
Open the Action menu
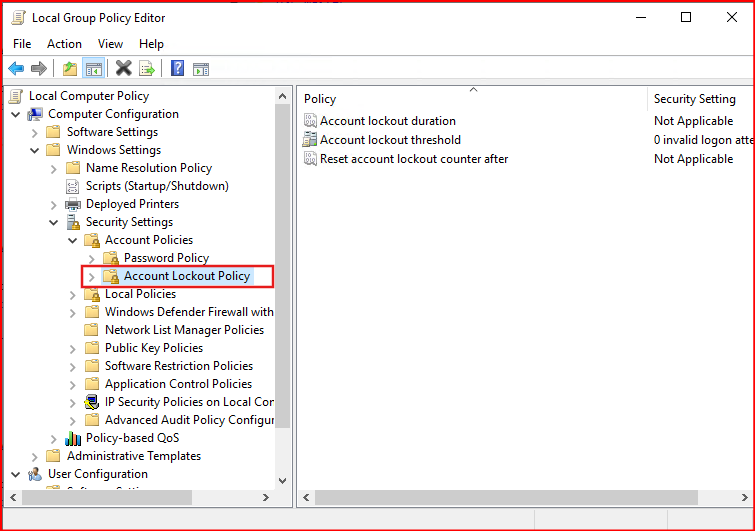pos(64,44)
